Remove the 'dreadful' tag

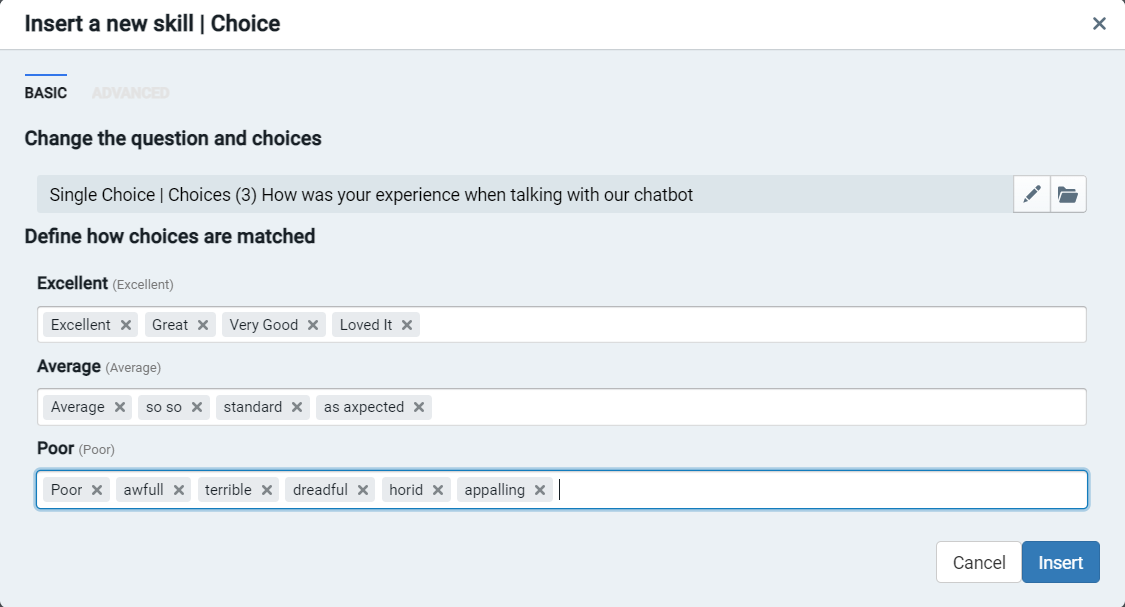coord(363,490)
